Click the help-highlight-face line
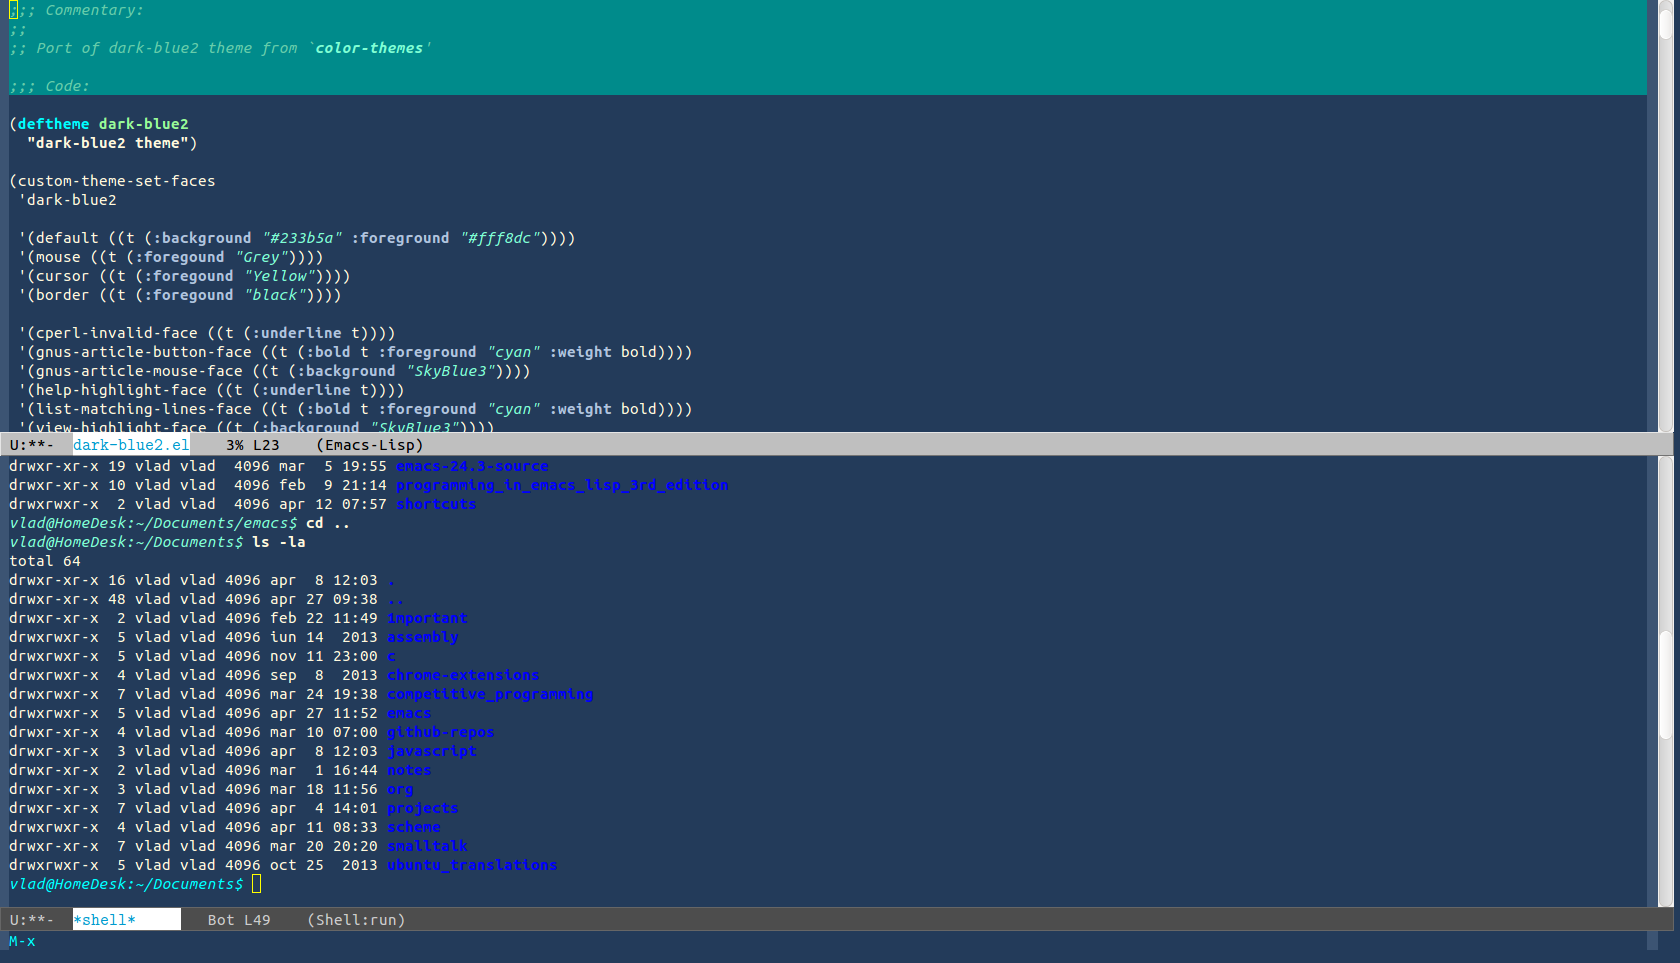The width and height of the screenshot is (1680, 963). click(x=211, y=390)
